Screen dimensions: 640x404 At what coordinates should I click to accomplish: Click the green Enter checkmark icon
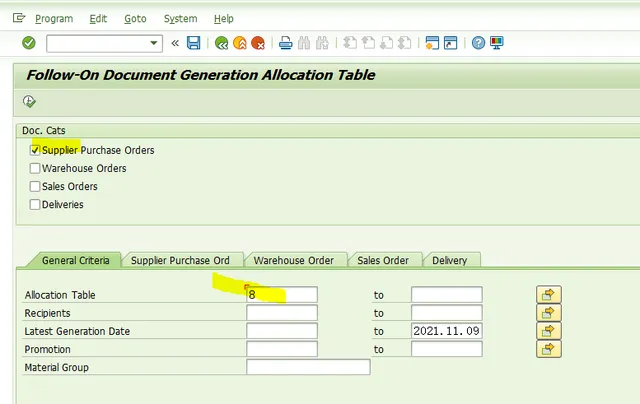[29, 43]
